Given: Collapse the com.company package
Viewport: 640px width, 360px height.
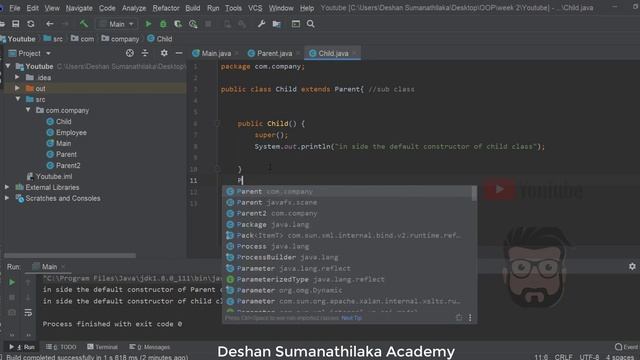Looking at the screenshot, I should (28, 110).
